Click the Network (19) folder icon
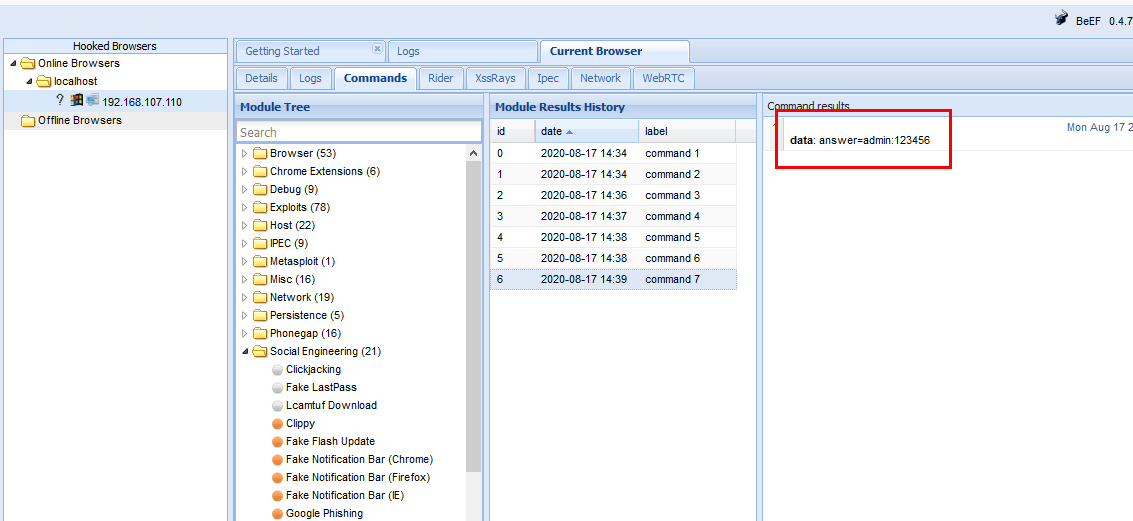 (259, 298)
